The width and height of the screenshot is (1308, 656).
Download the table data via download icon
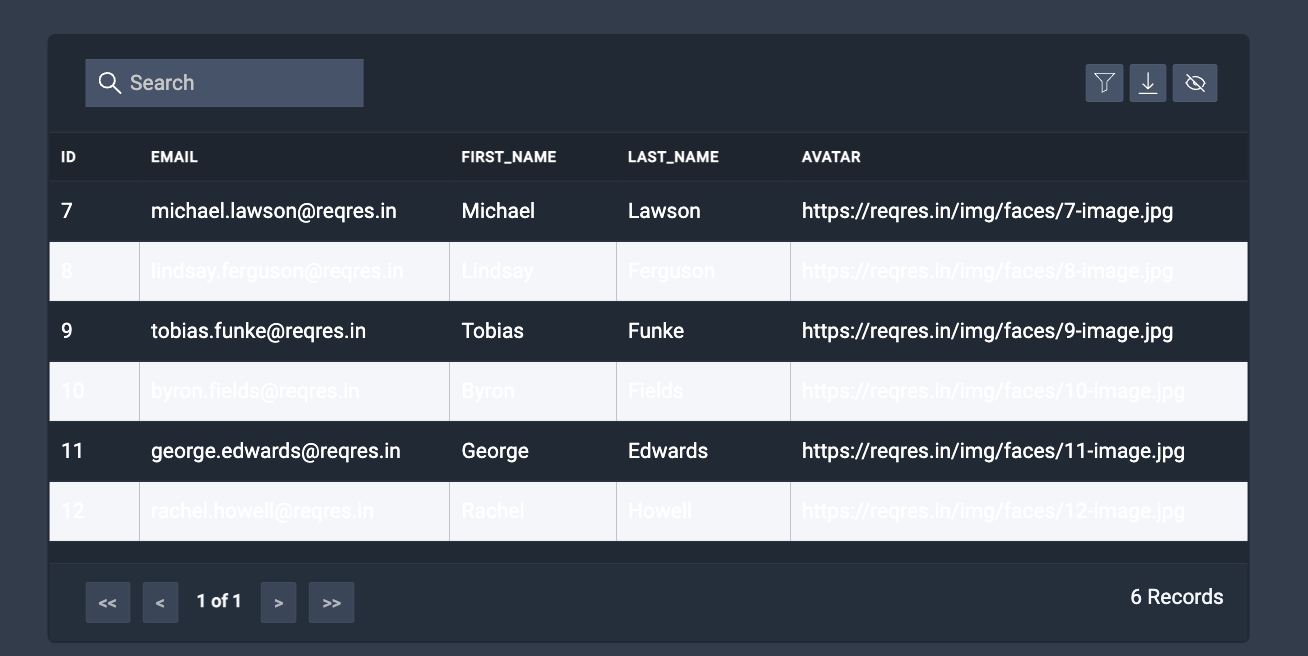(1148, 83)
